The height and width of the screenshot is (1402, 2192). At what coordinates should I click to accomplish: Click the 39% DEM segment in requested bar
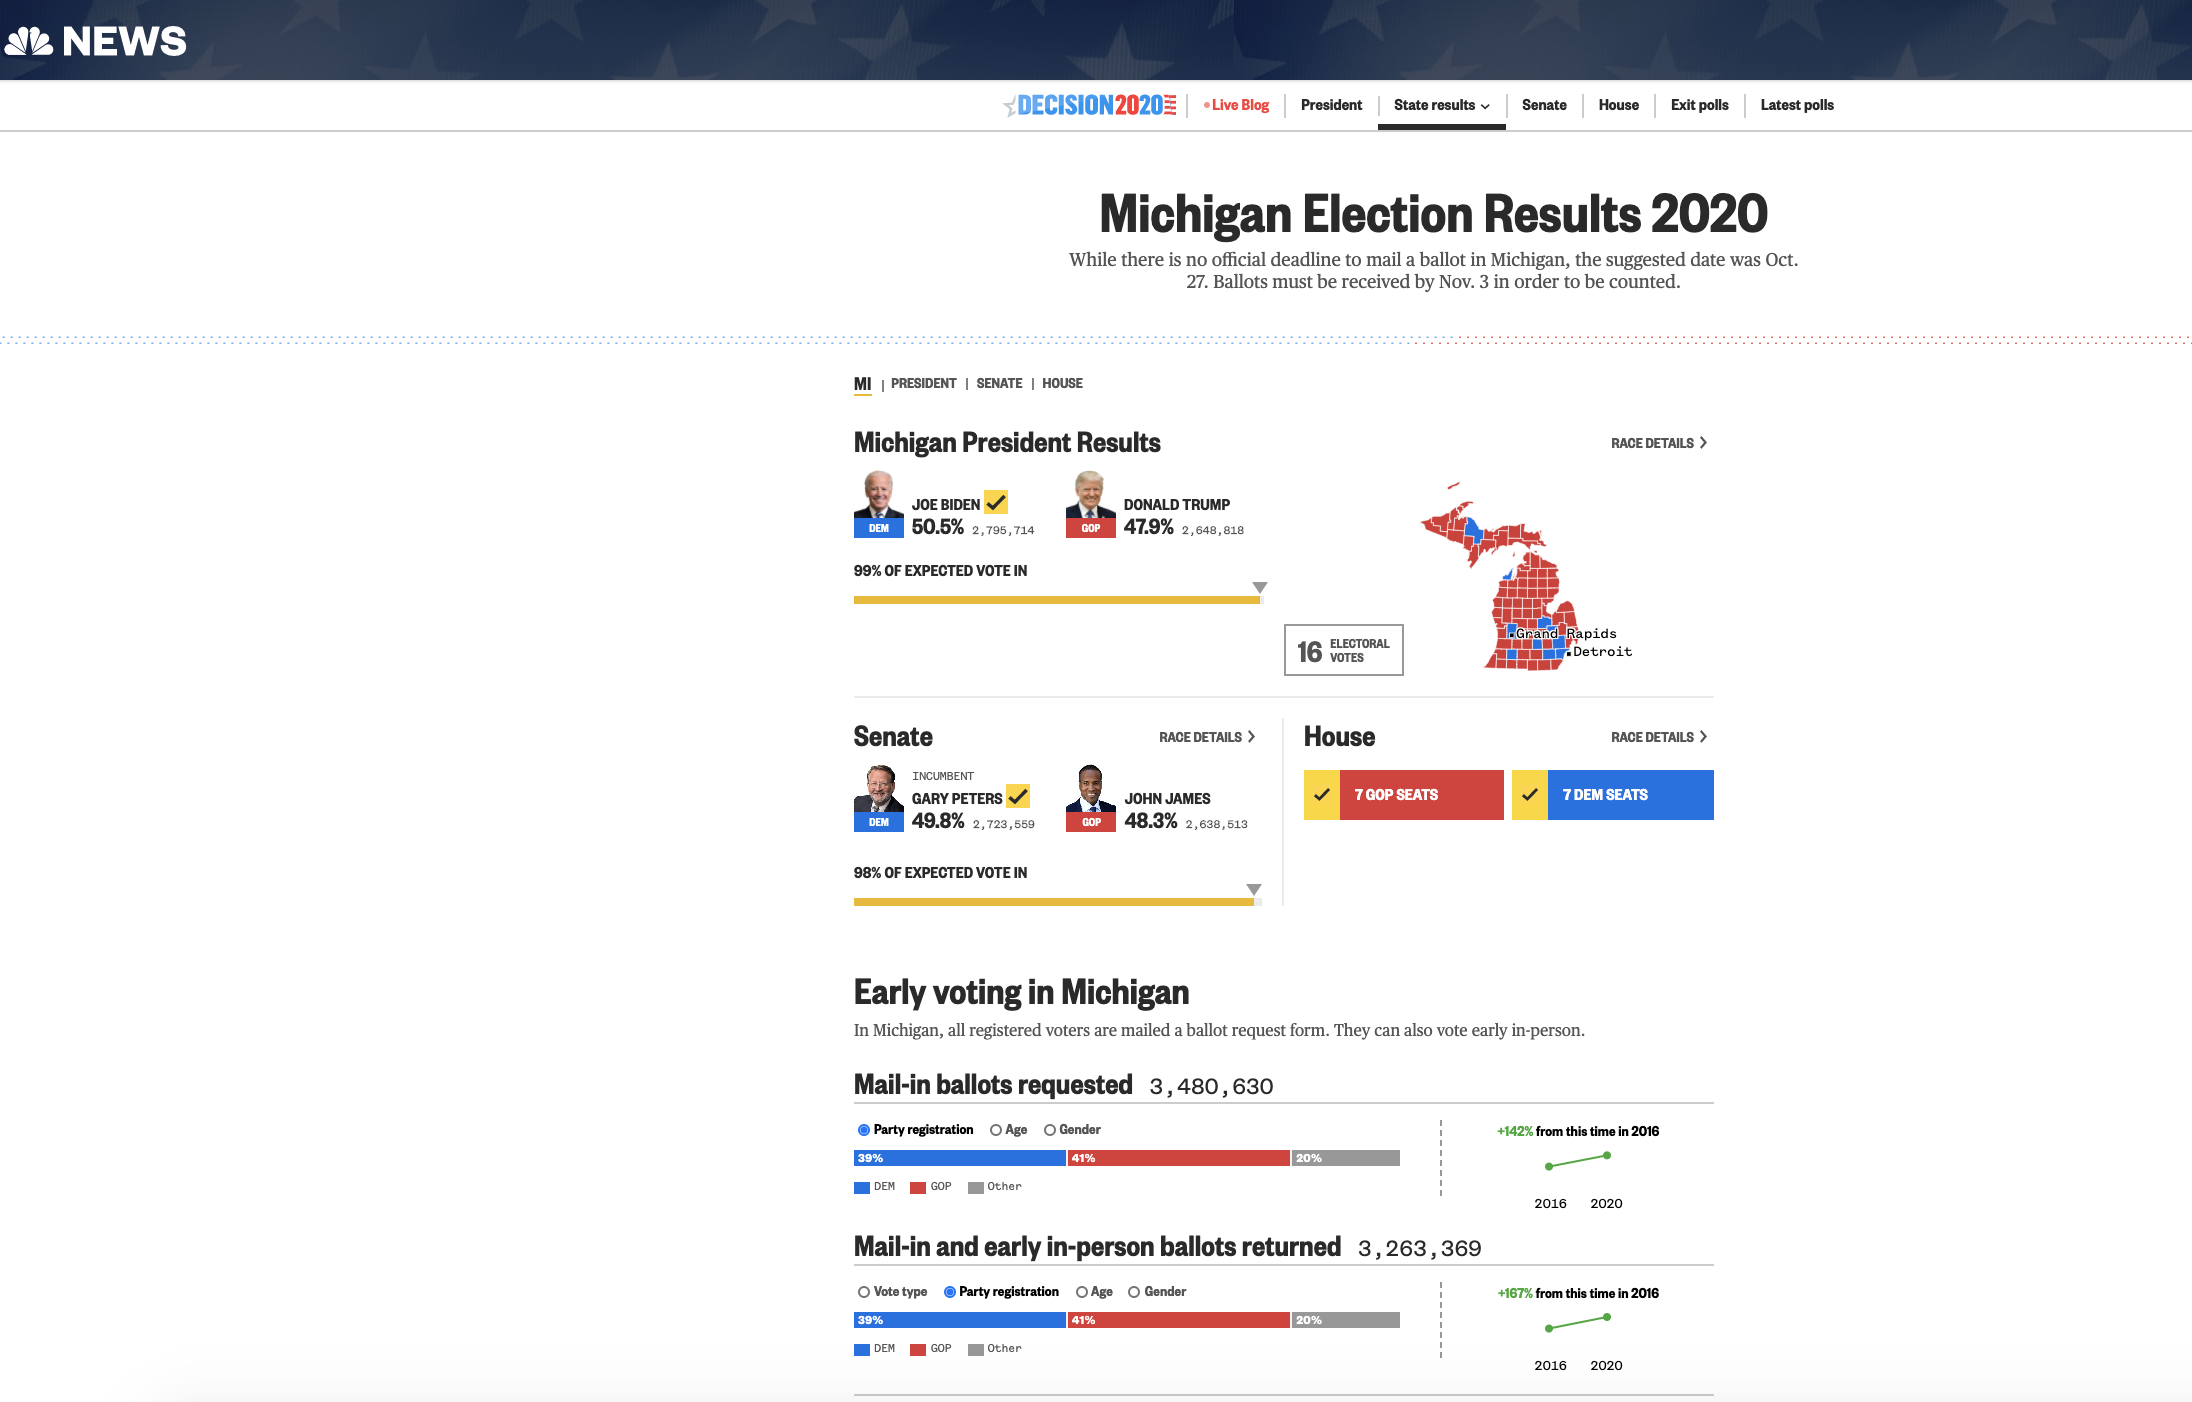(960, 1158)
